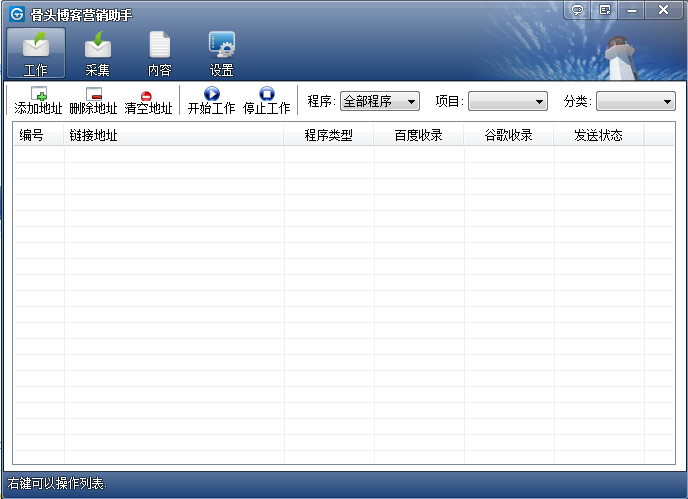Click the speech bubble feedback icon in title bar
Viewport: 688px width, 499px height.
click(577, 10)
